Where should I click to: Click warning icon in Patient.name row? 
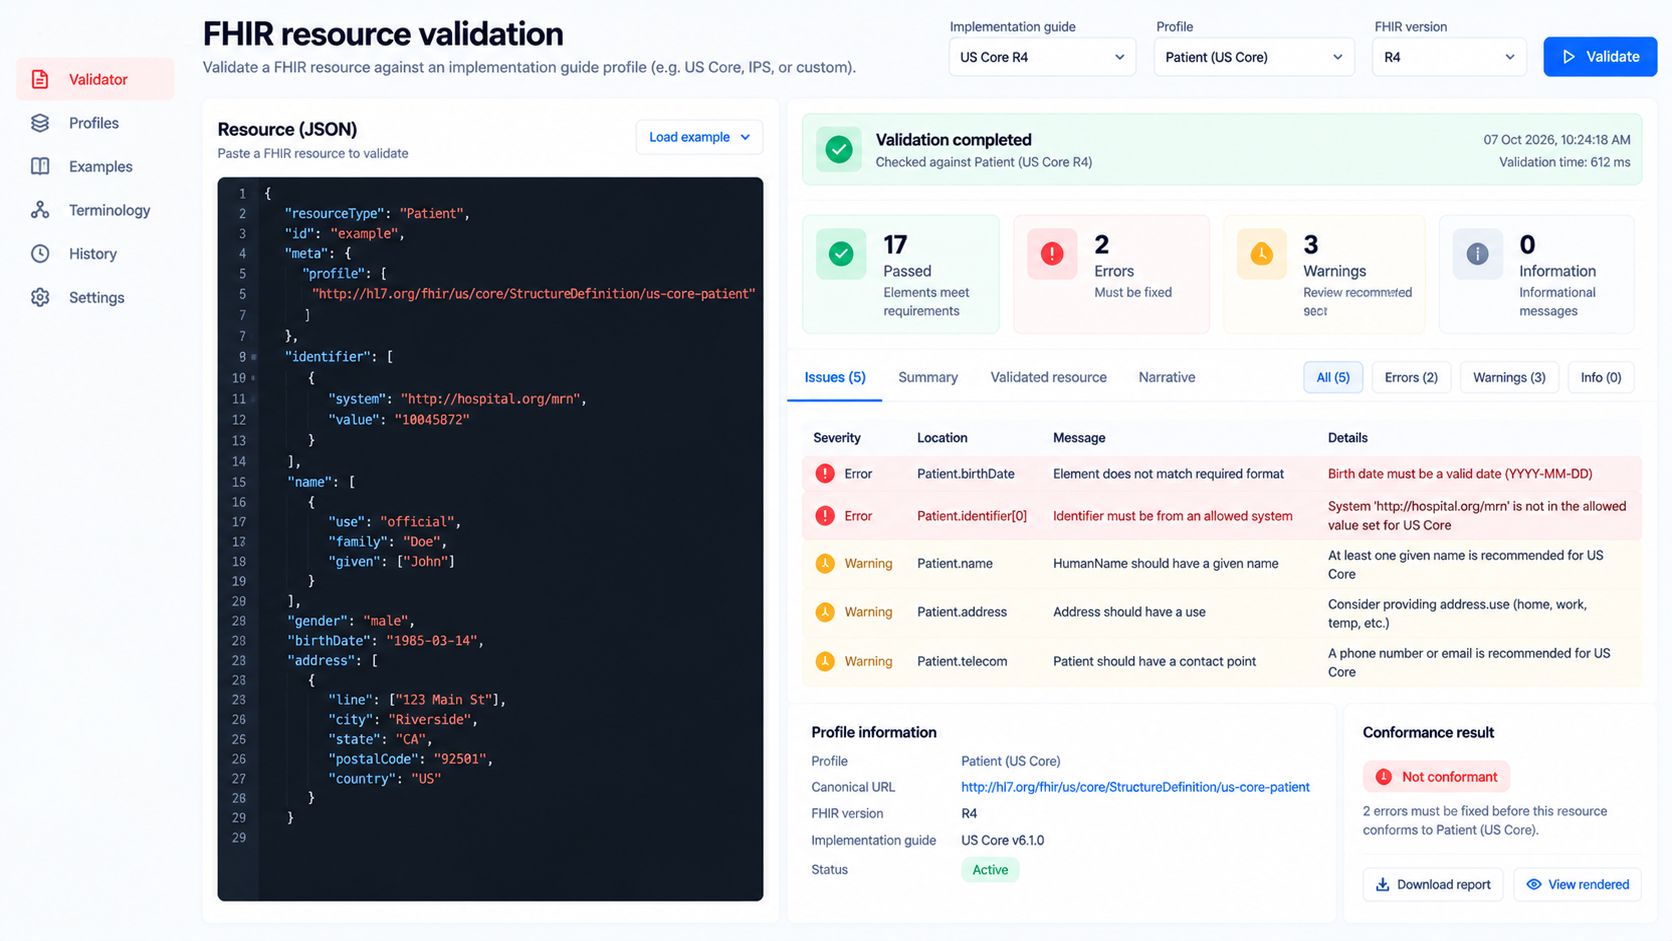[x=825, y=564]
